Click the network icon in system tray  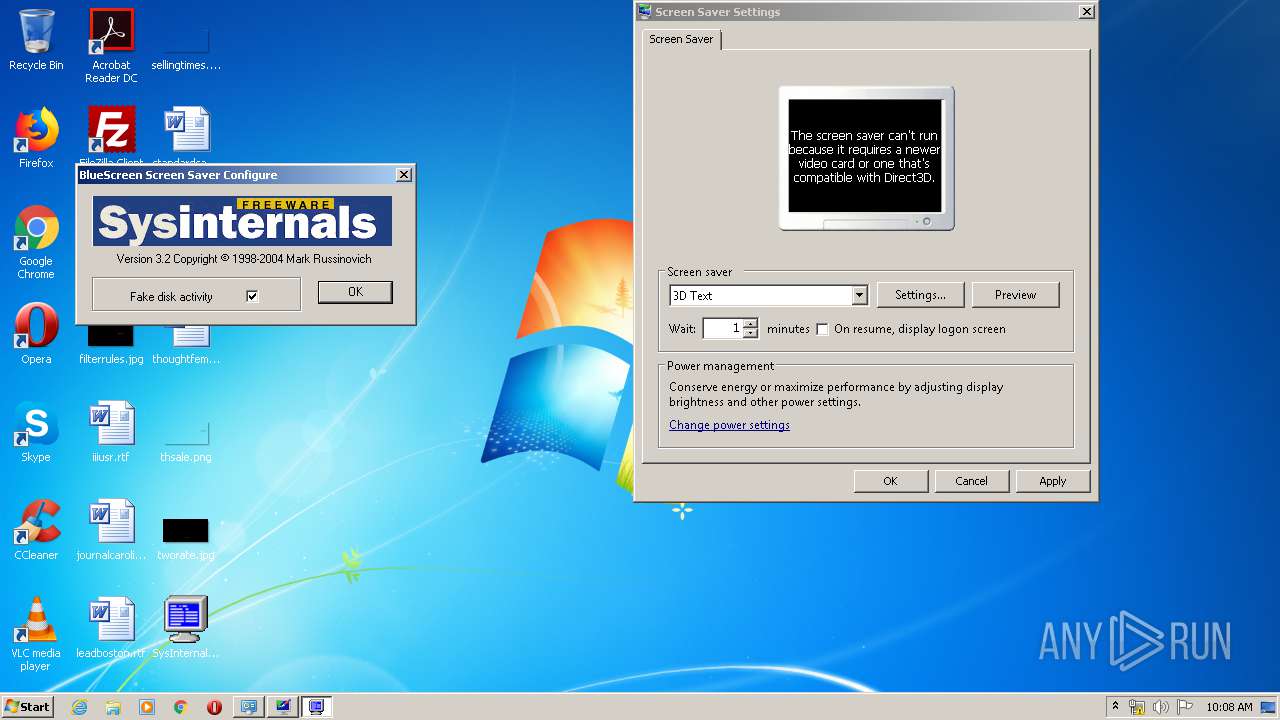[1137, 707]
